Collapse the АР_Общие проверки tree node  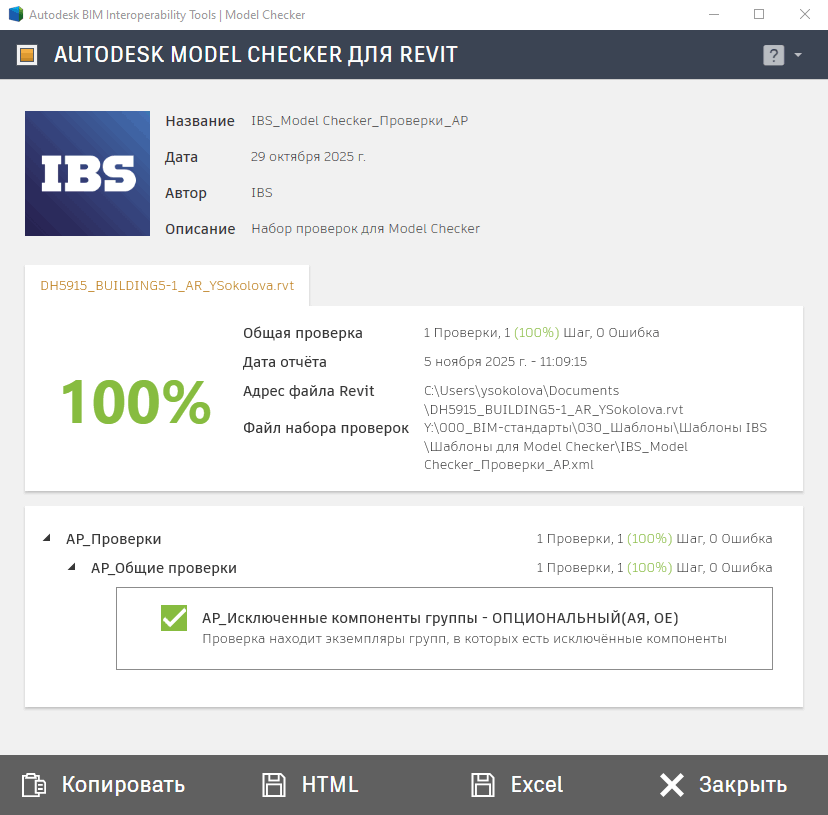coord(72,567)
